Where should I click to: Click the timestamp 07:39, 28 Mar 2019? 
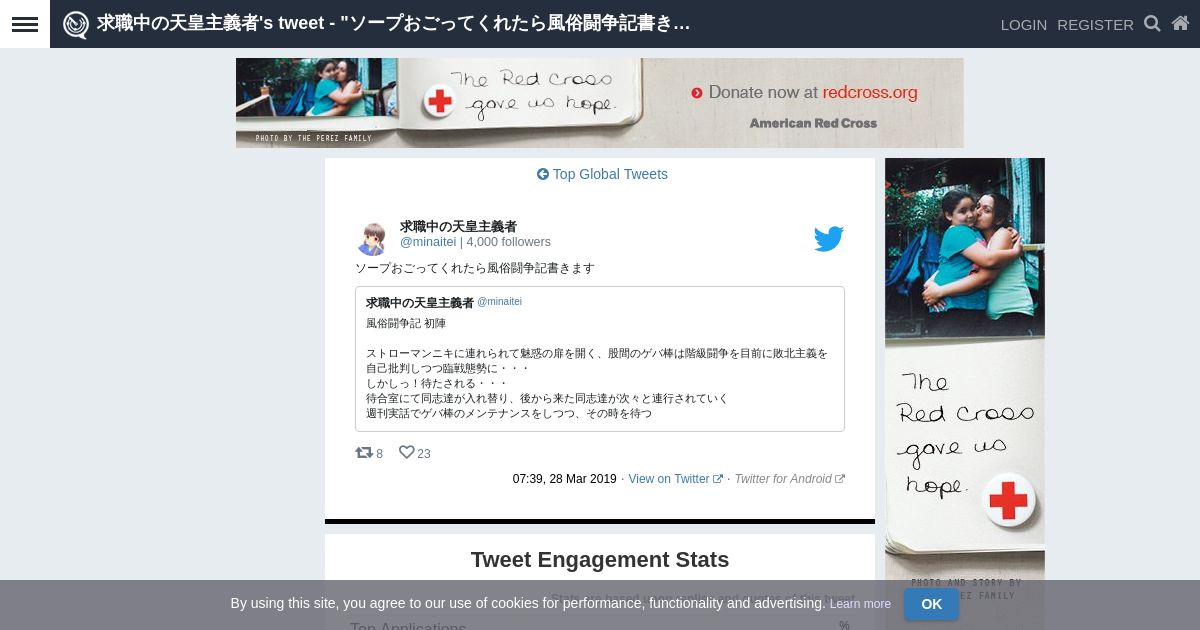click(x=564, y=479)
